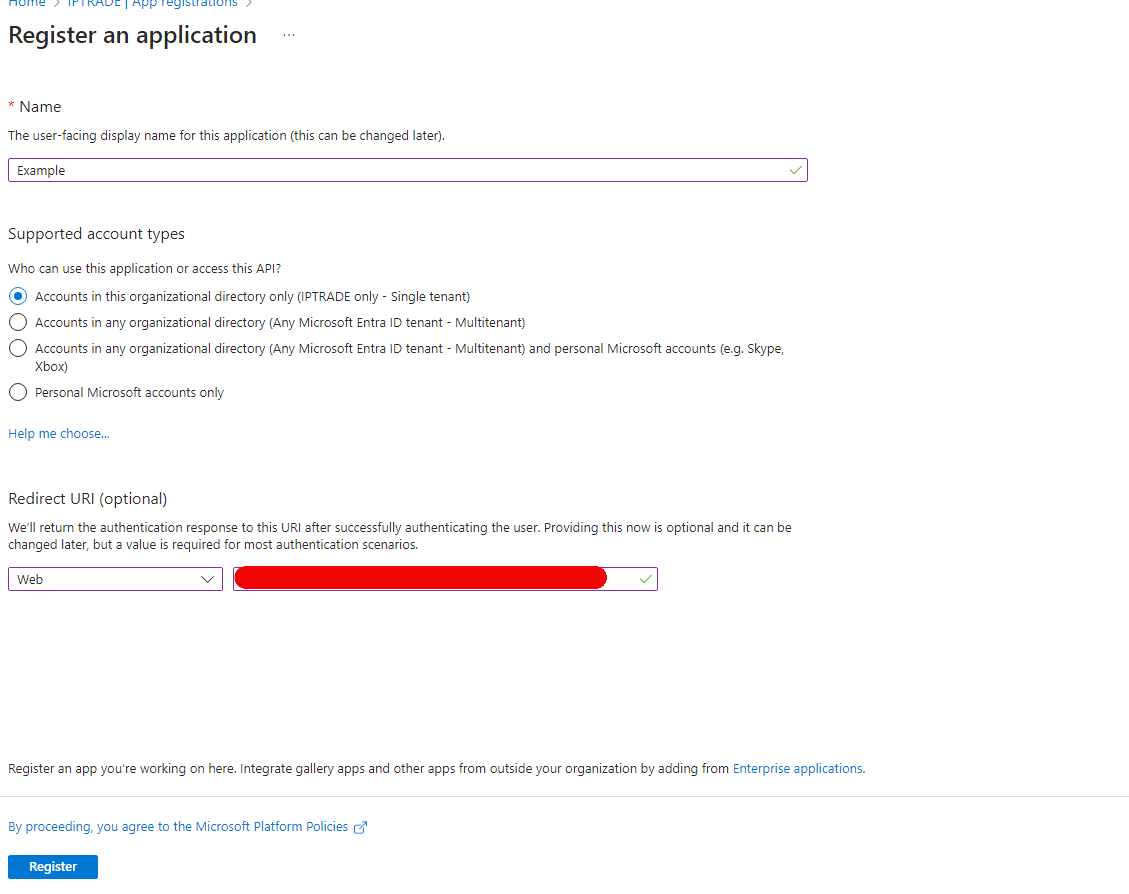Click the breadcrumb chevron after Home
1129x894 pixels.
[x=57, y=4]
